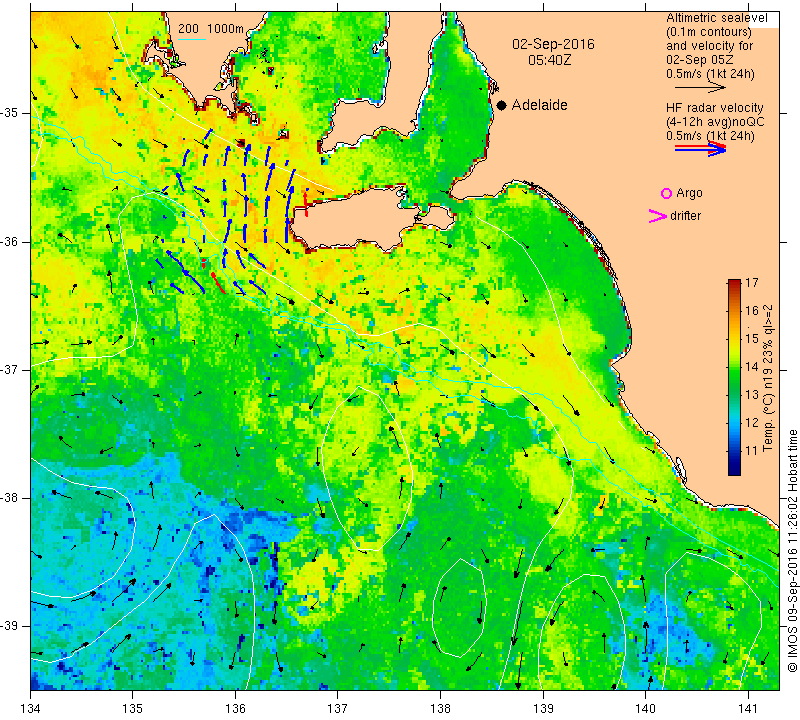Click the '-37' latitude axis label
This screenshot has height=720, width=800.
point(10,369)
